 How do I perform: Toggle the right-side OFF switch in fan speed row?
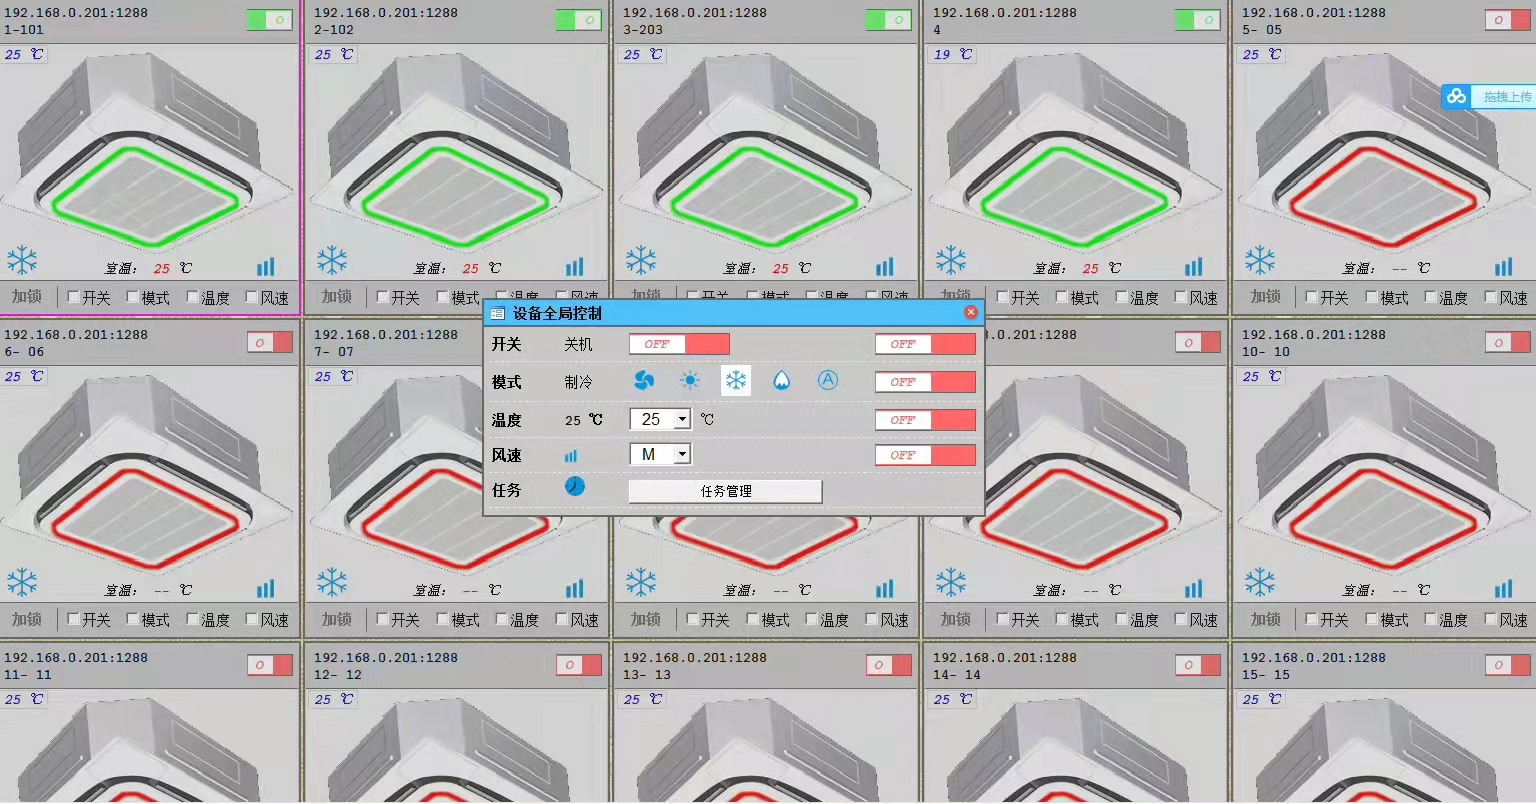[925, 455]
